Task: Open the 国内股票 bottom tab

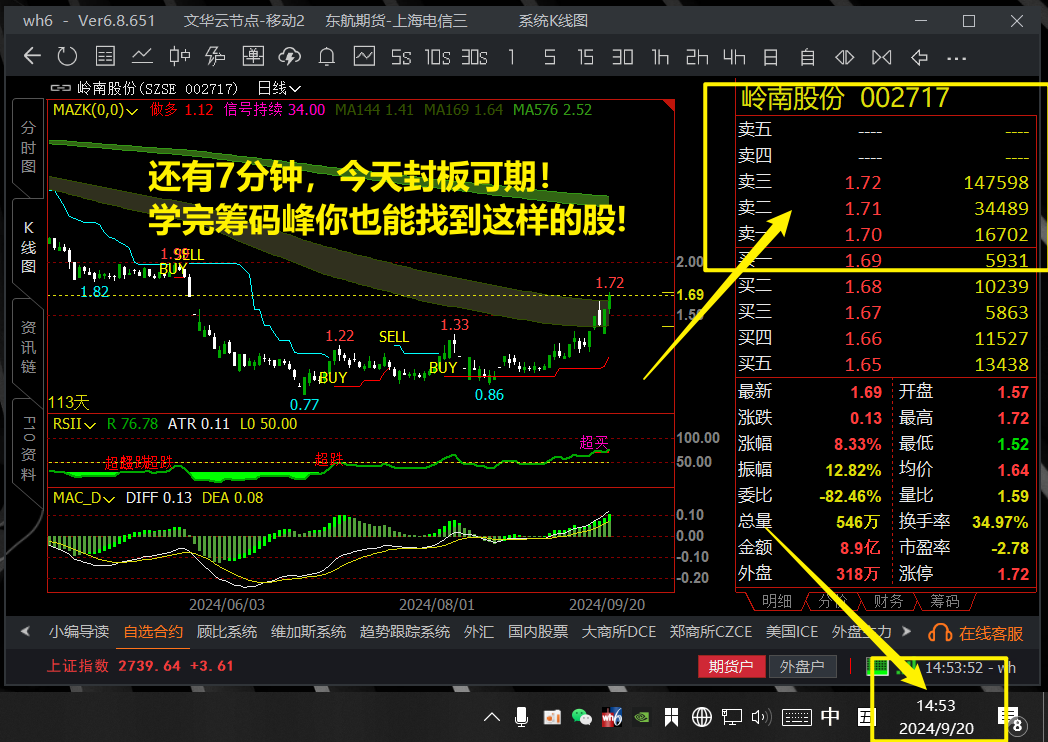Action: [537, 632]
